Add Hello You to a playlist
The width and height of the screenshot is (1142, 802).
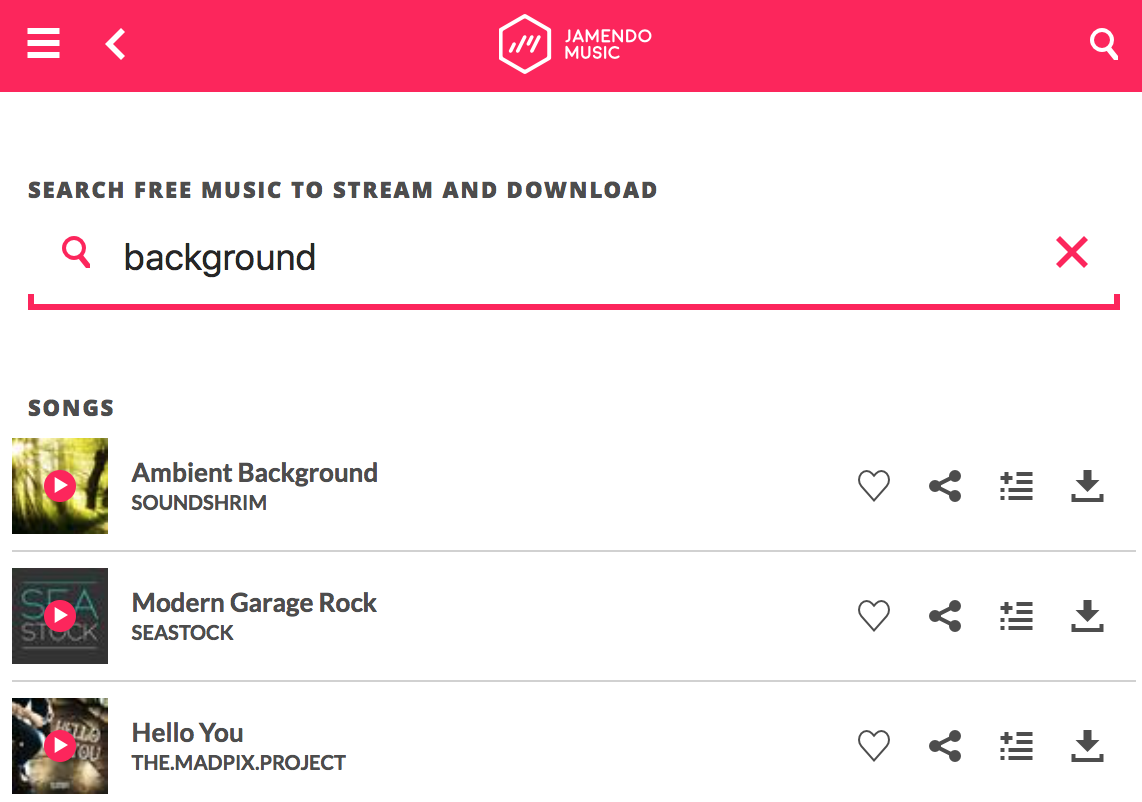pyautogui.click(x=1016, y=746)
